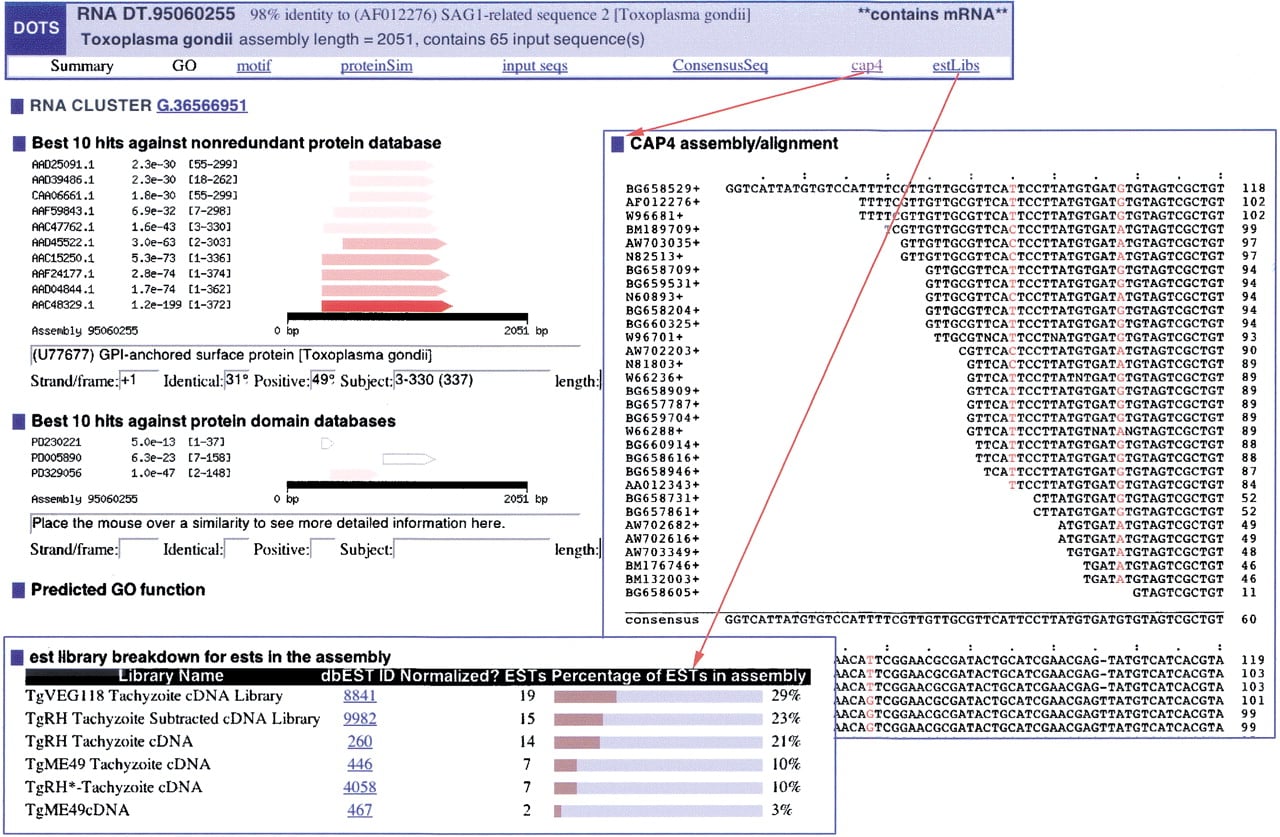
Task: Select the similarity arrow for AAD25091.1
Action: click(391, 164)
